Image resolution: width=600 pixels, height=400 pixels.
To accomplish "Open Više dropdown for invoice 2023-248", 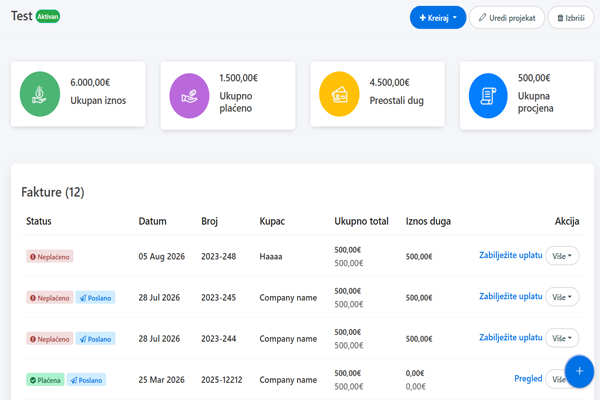I will pyautogui.click(x=562, y=256).
